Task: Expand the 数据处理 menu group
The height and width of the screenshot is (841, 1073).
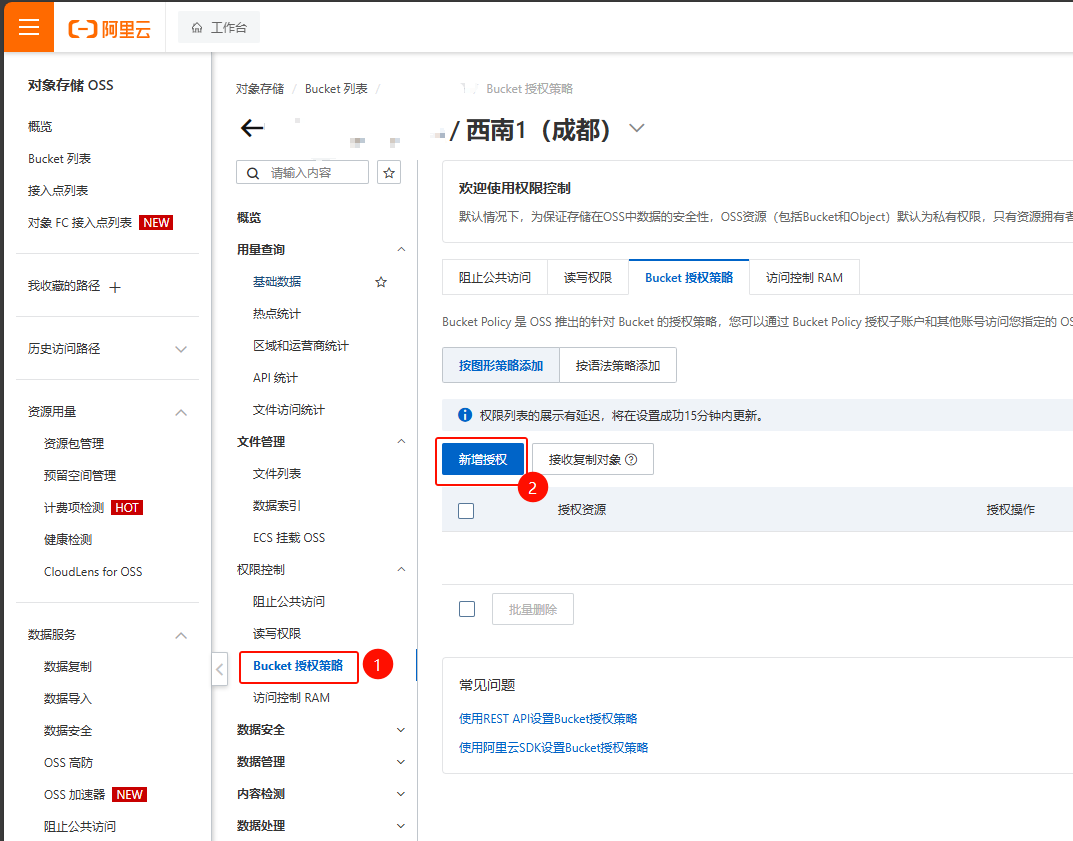Action: click(401, 826)
